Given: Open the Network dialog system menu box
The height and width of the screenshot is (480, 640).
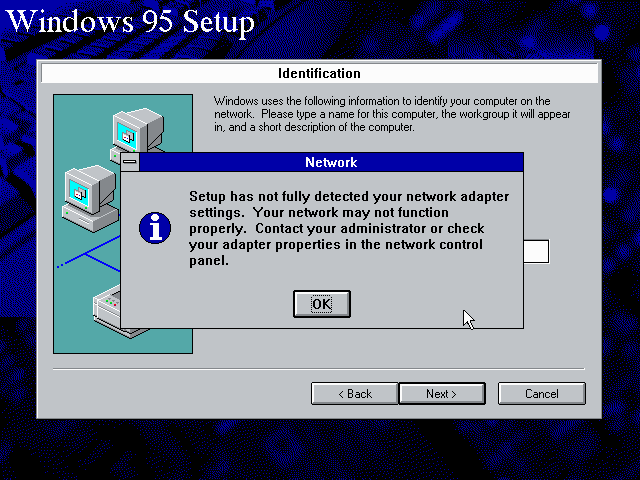Looking at the screenshot, I should [x=130, y=162].
